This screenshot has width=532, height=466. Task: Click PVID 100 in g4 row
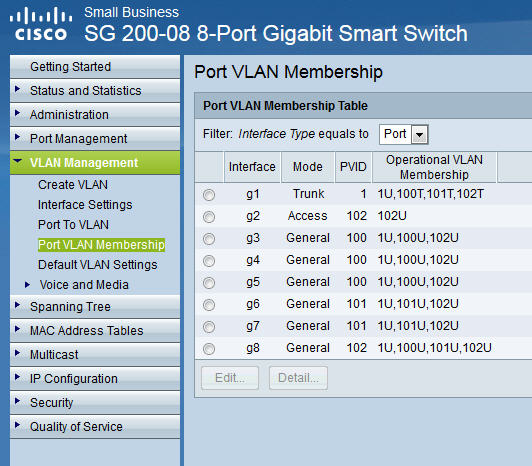357,260
